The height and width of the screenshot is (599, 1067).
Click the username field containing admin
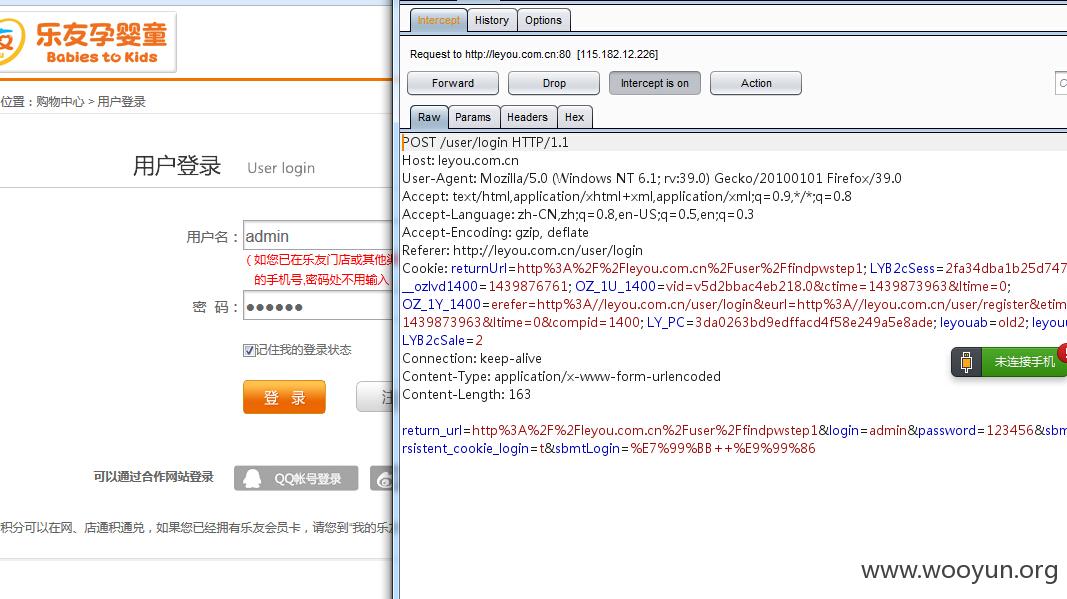[x=318, y=236]
